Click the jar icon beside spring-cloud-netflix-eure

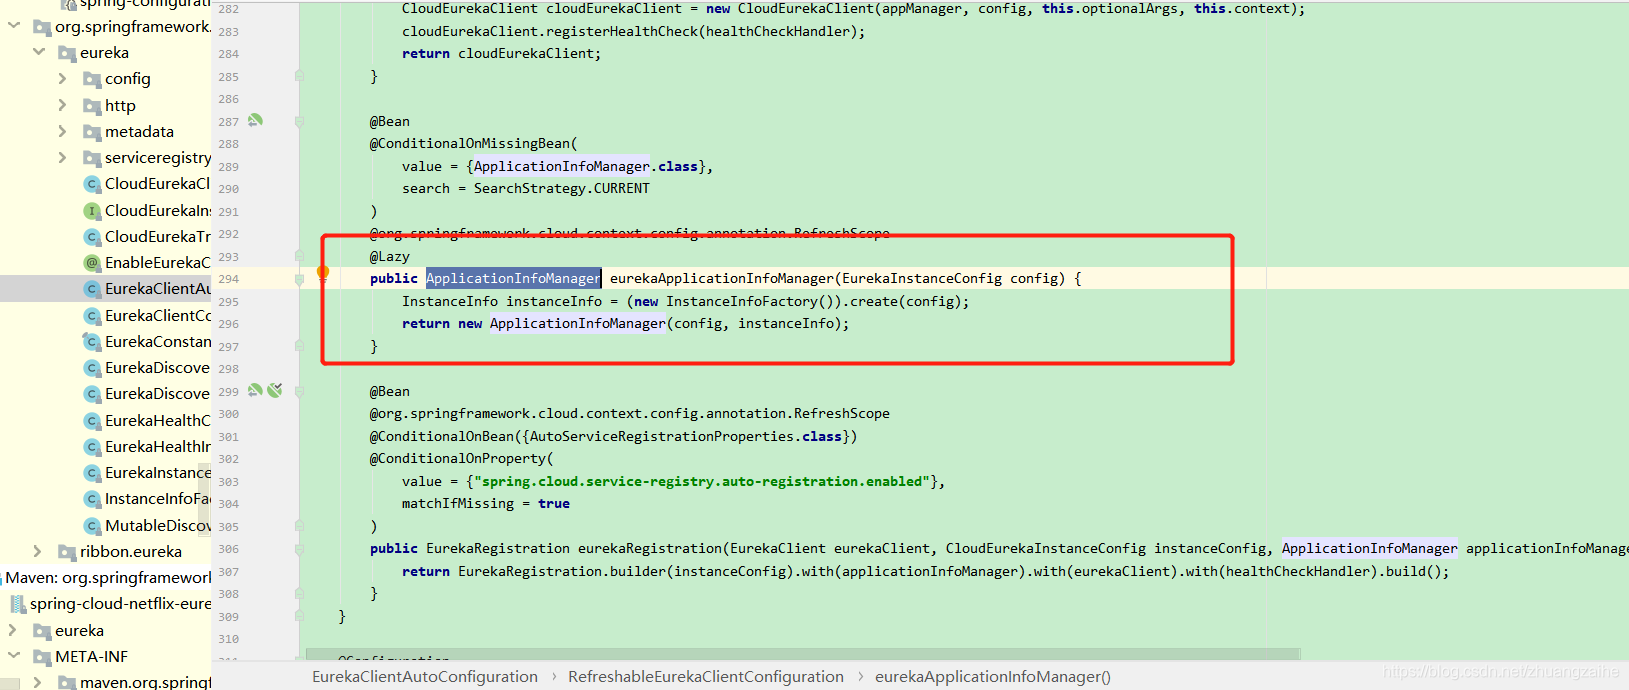pos(17,604)
